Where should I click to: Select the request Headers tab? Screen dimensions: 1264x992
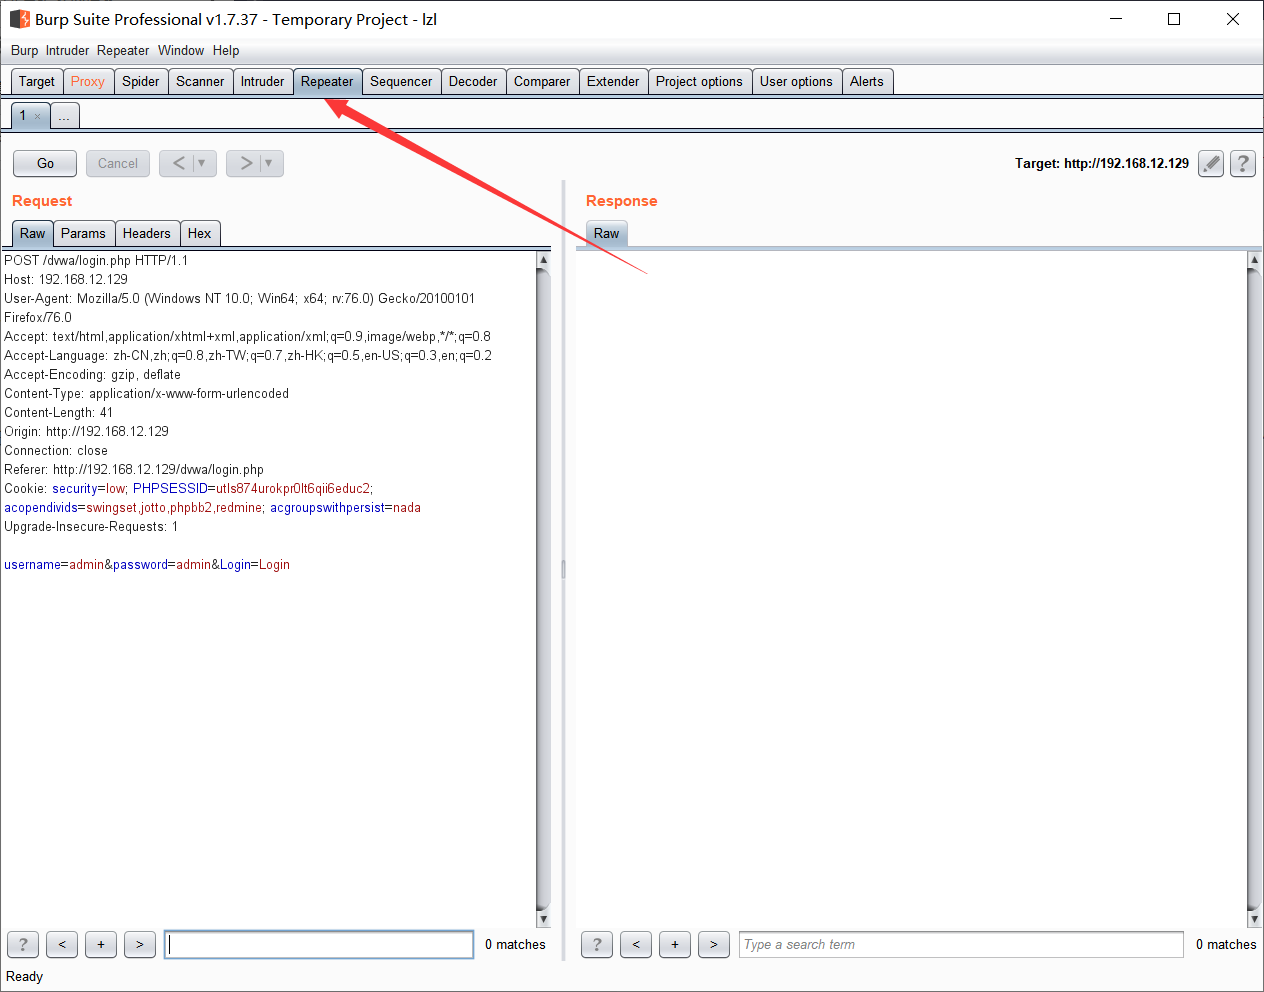click(147, 233)
